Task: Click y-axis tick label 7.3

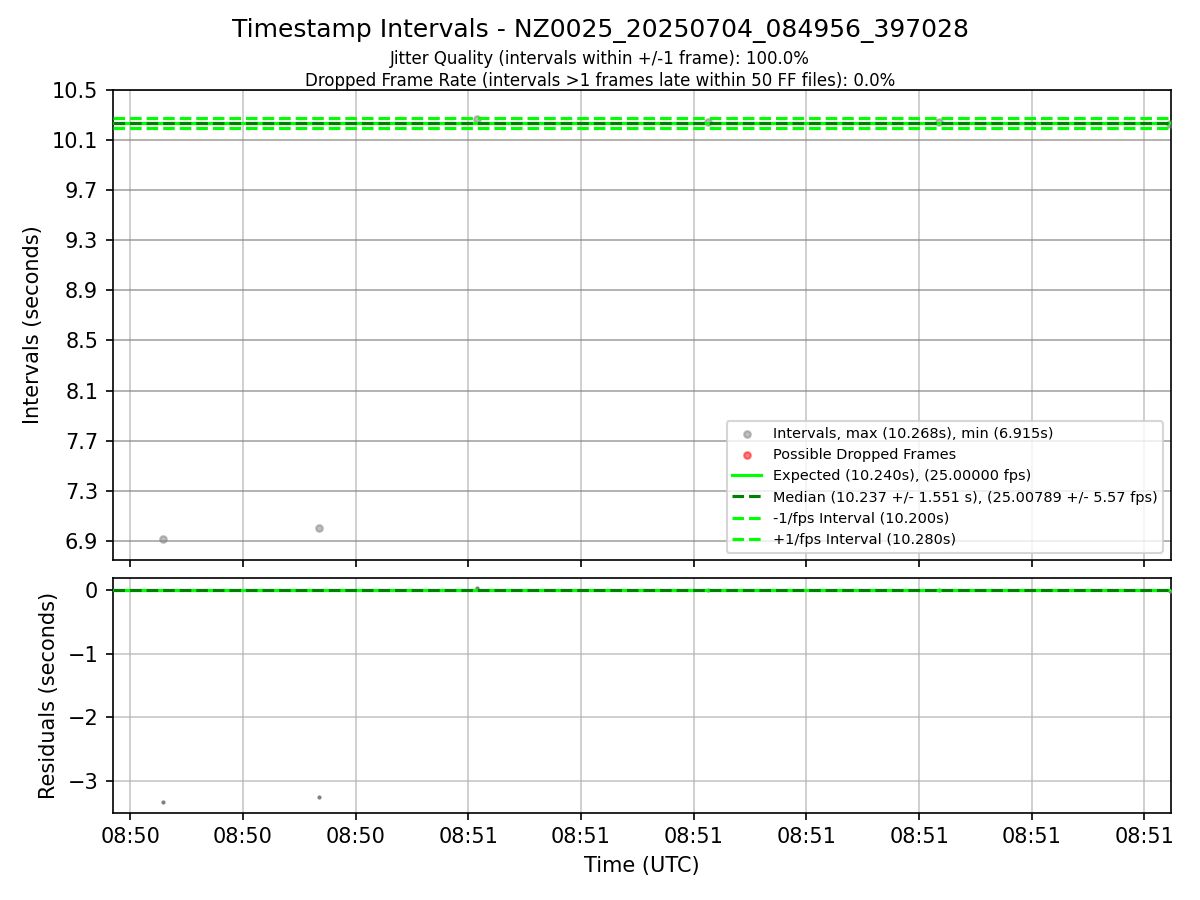Action: (x=81, y=492)
